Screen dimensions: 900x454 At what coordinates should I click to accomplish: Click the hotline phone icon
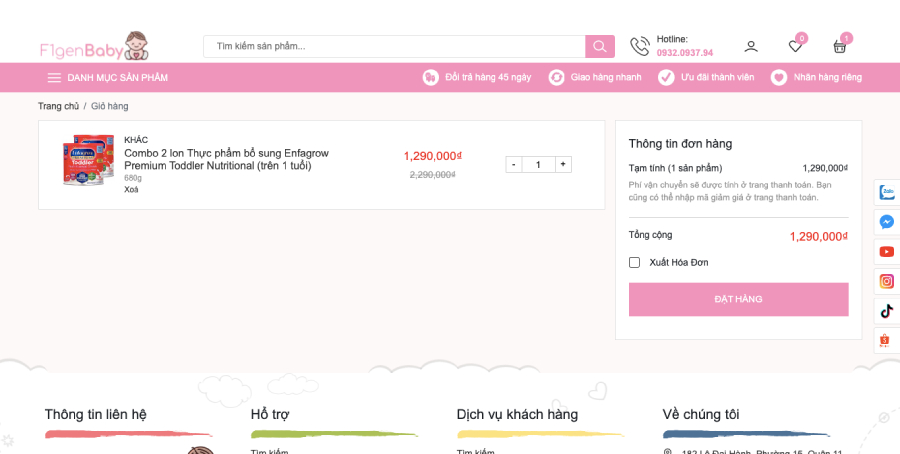coord(639,46)
